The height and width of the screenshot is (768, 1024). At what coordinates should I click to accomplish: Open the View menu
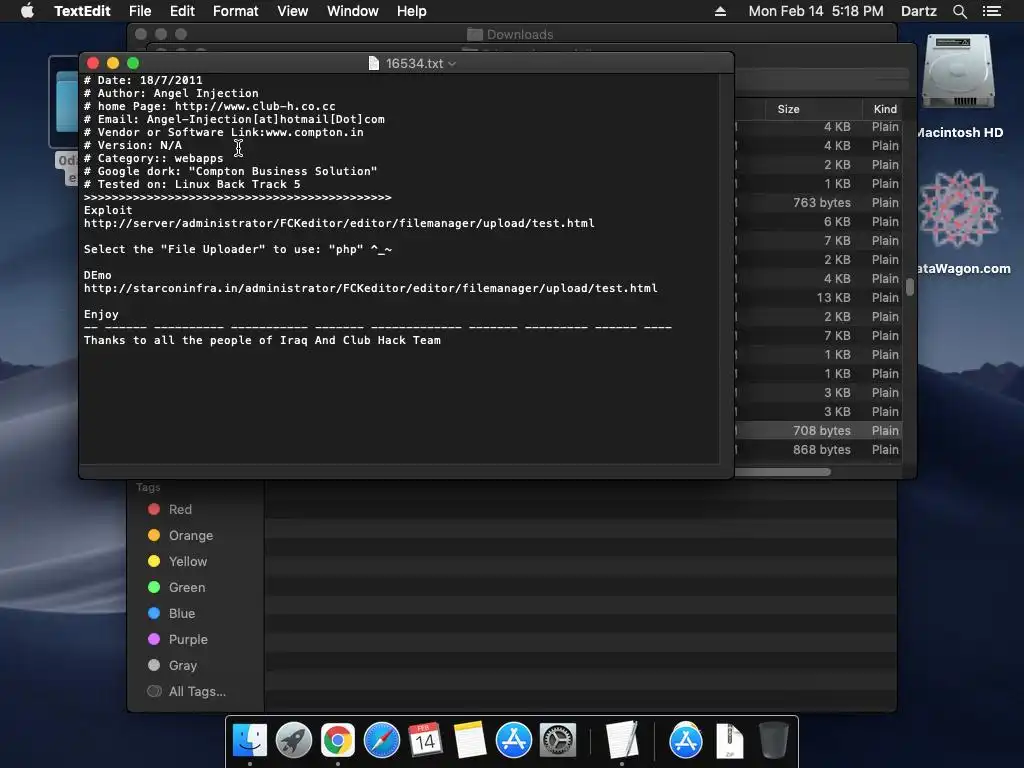(293, 11)
